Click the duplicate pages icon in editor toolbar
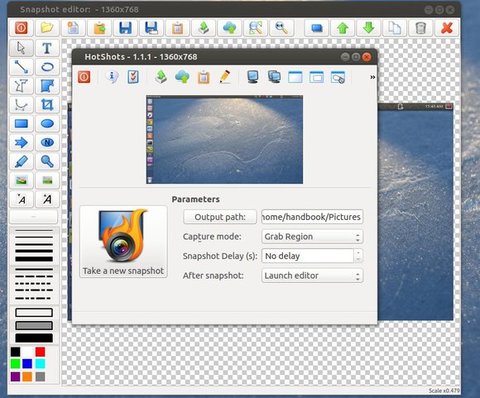This screenshot has height=398, width=480. pos(394,28)
